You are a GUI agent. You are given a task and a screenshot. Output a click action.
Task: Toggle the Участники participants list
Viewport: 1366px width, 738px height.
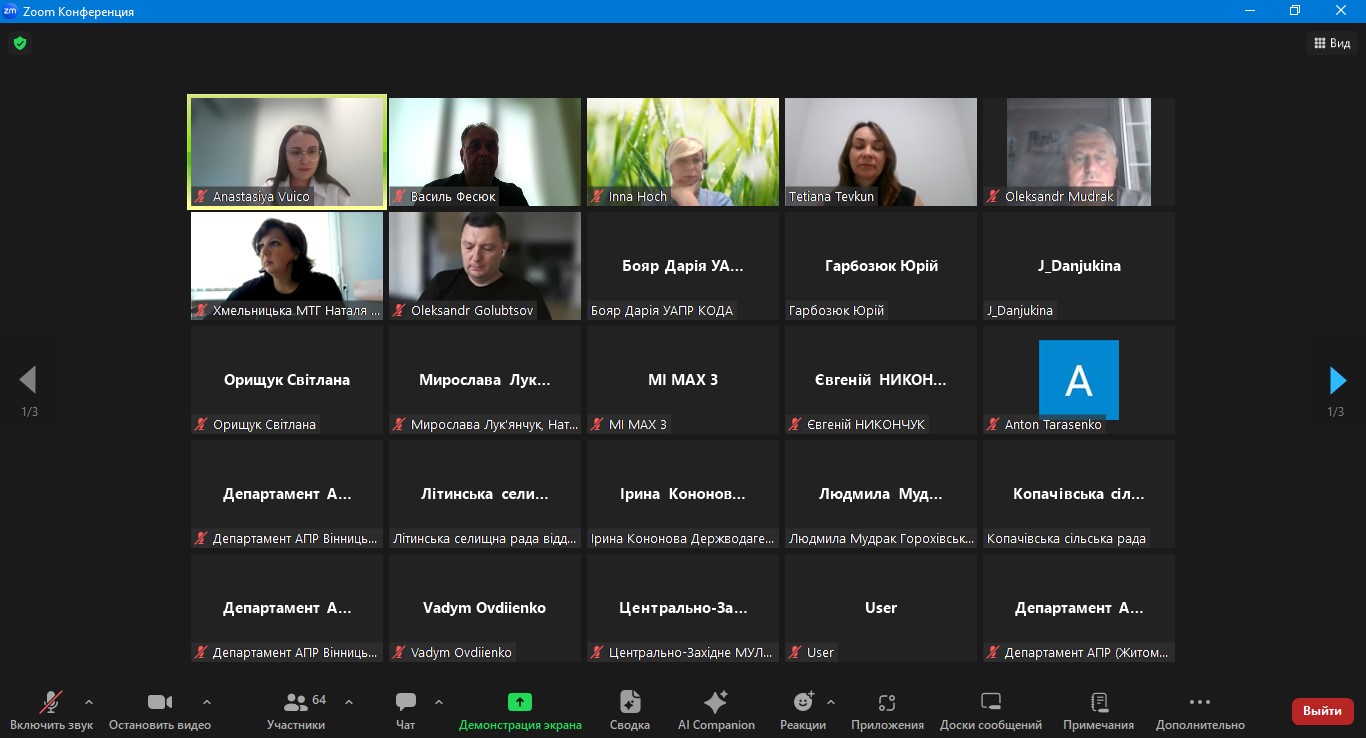[x=296, y=709]
